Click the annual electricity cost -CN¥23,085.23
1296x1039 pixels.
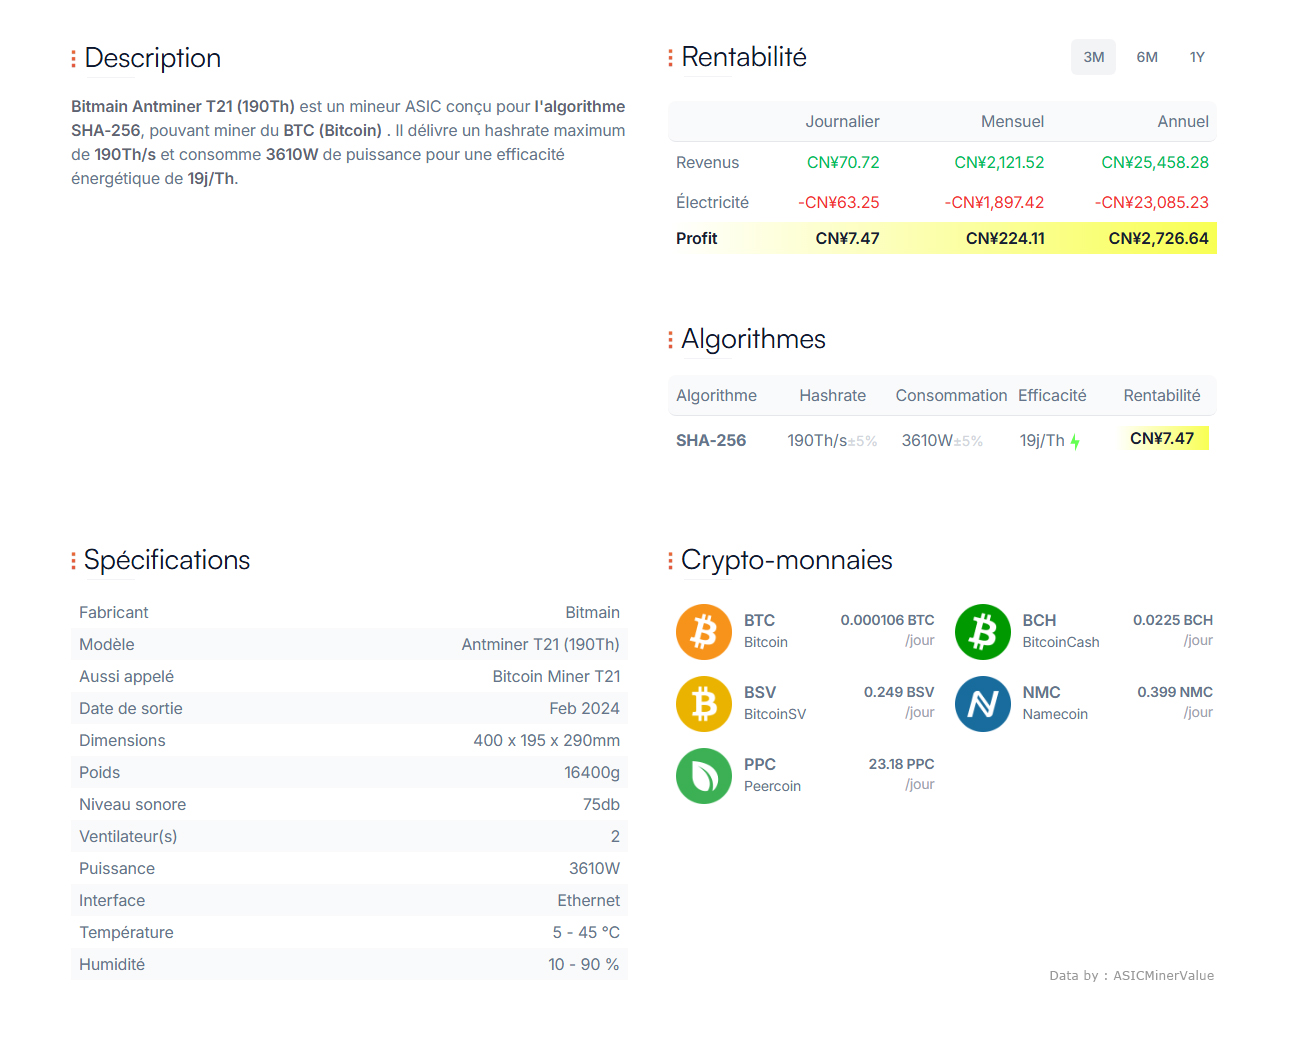coord(1152,202)
